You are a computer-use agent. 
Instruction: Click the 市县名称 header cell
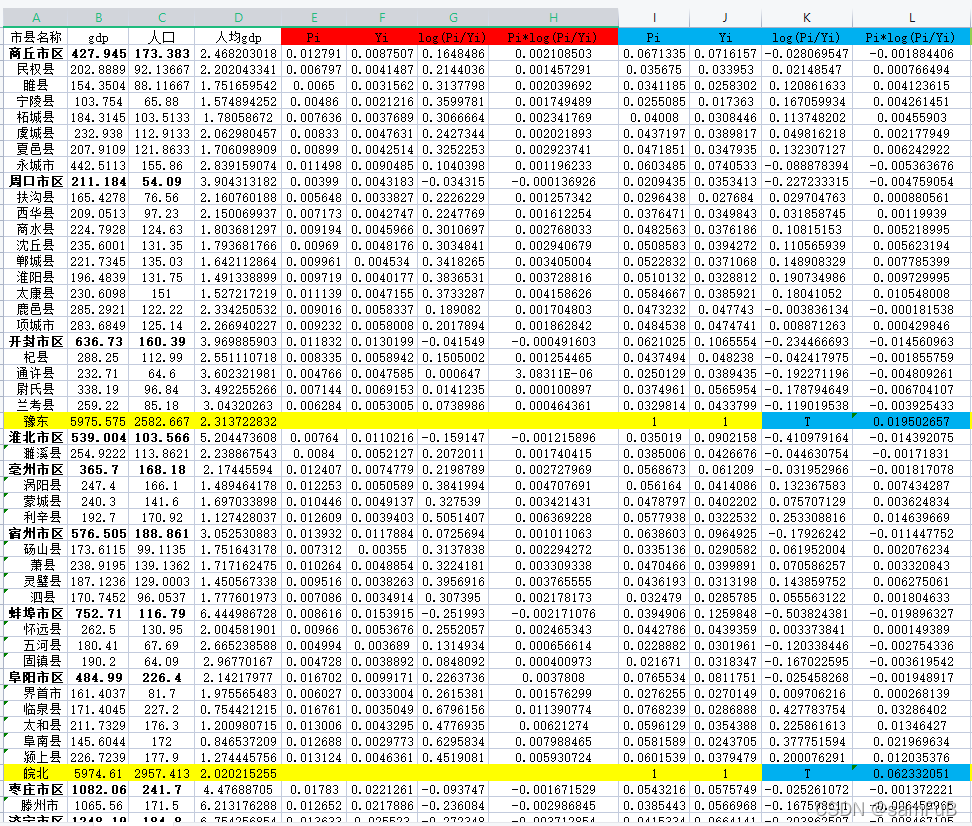36,37
